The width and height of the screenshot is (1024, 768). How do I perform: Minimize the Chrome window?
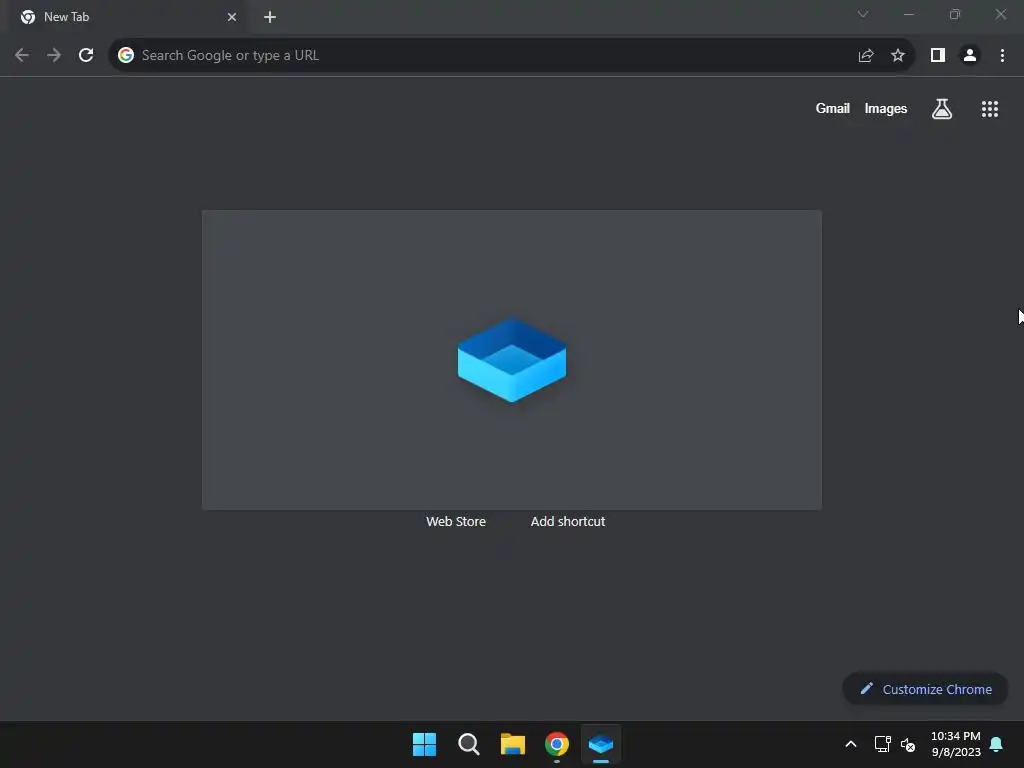[908, 14]
